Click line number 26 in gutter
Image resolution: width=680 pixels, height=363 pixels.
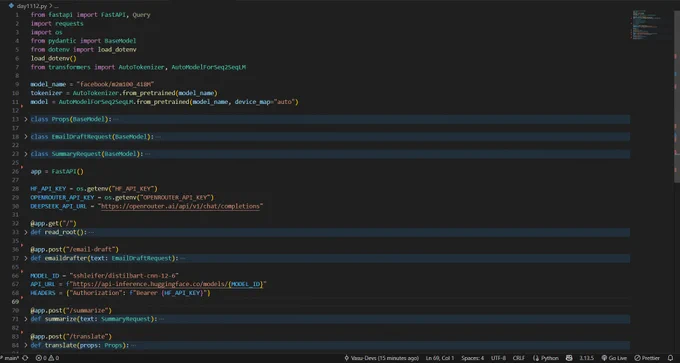(x=16, y=171)
